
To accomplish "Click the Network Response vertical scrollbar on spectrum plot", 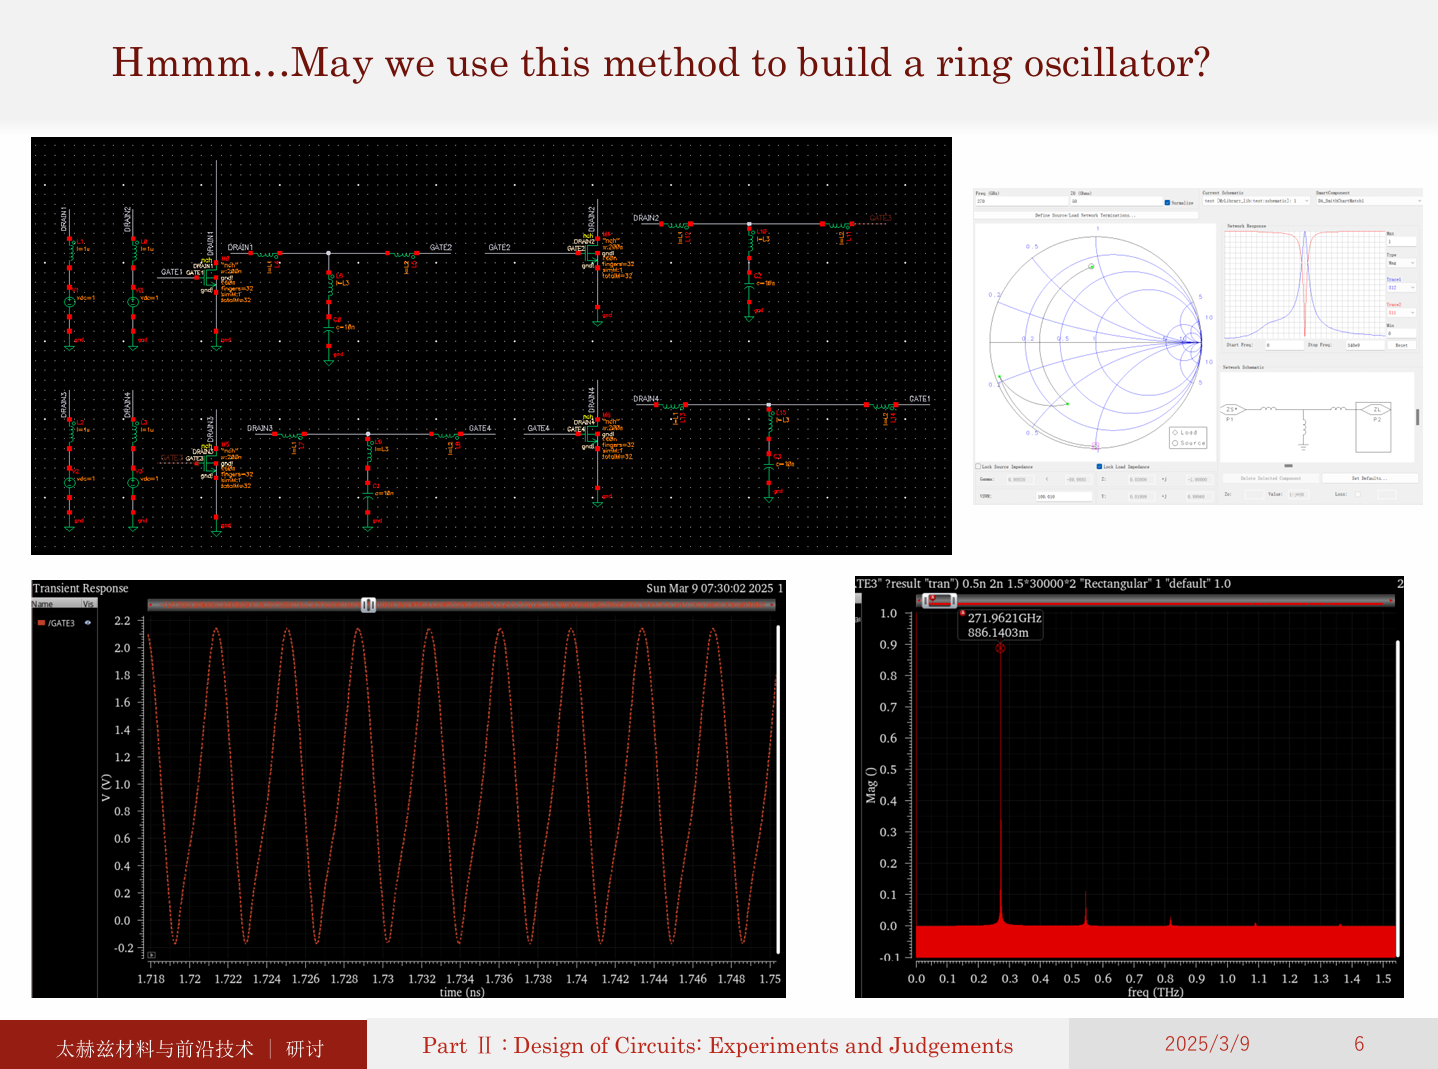I will coord(1398,798).
